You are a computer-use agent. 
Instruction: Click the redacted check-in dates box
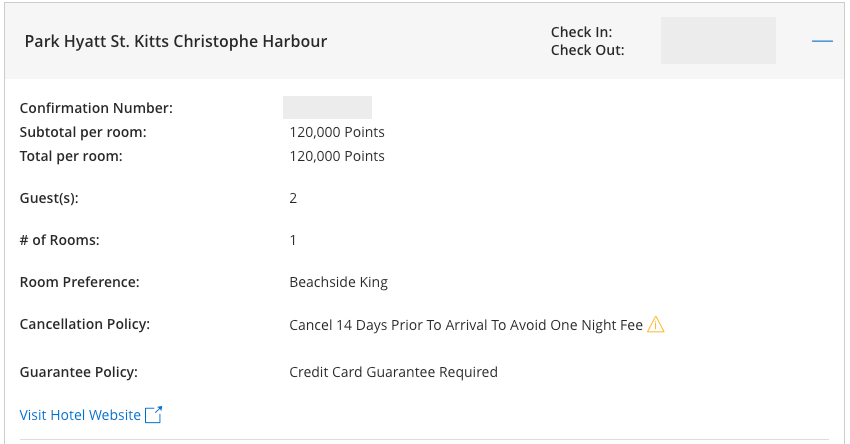[718, 41]
